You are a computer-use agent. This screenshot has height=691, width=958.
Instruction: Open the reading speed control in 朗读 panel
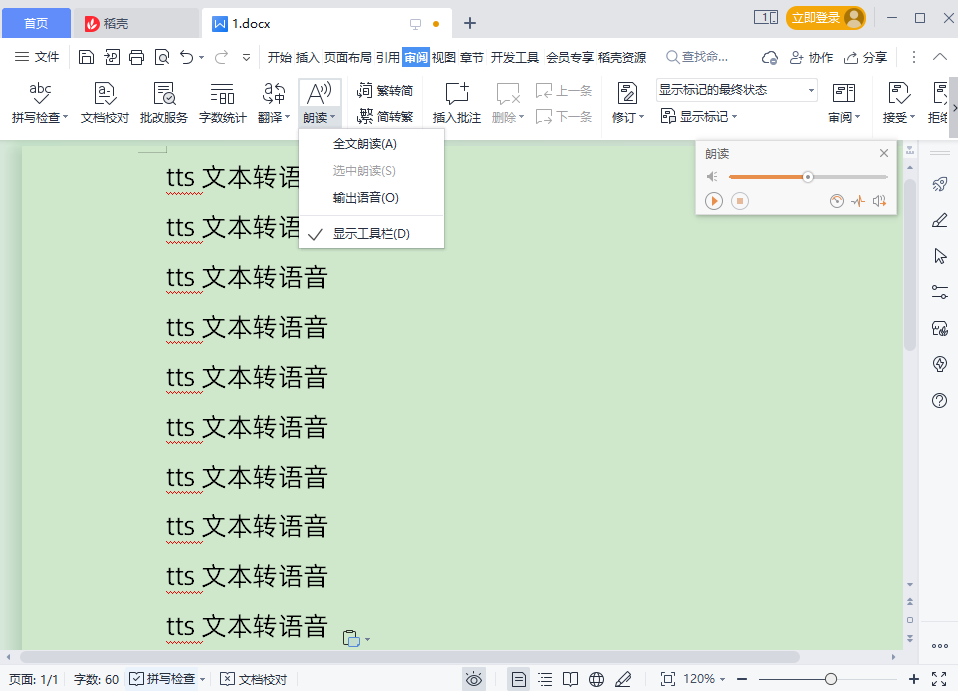[x=837, y=200]
